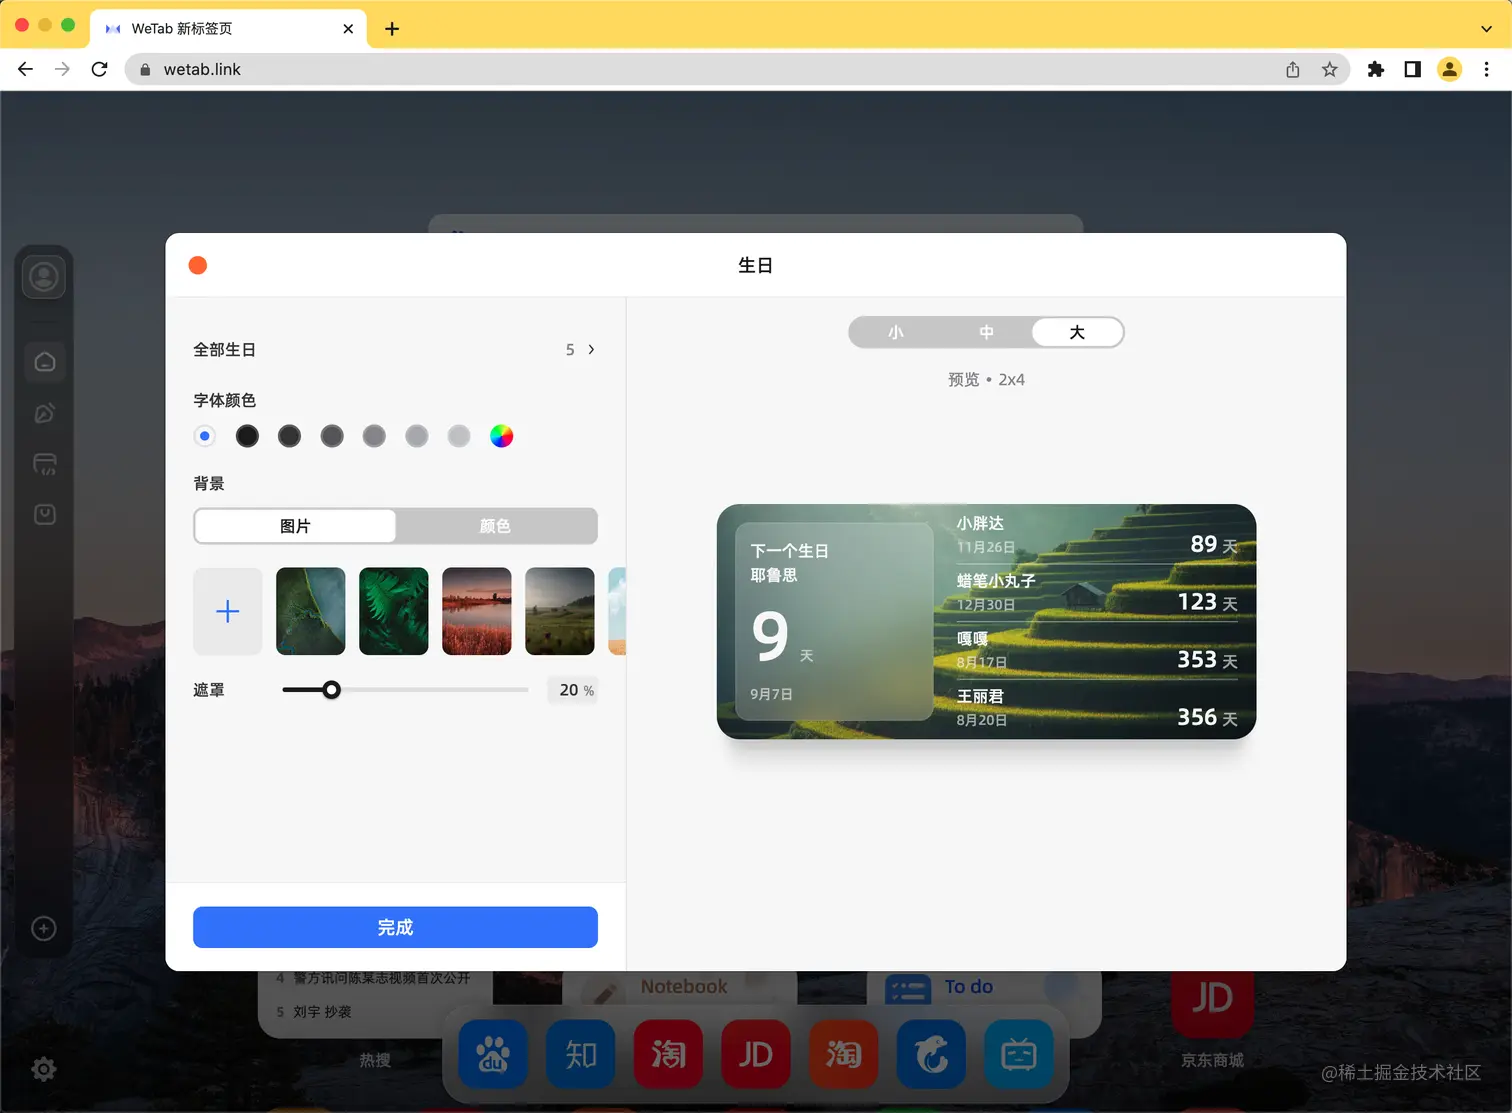Go back in browser history

coord(26,69)
